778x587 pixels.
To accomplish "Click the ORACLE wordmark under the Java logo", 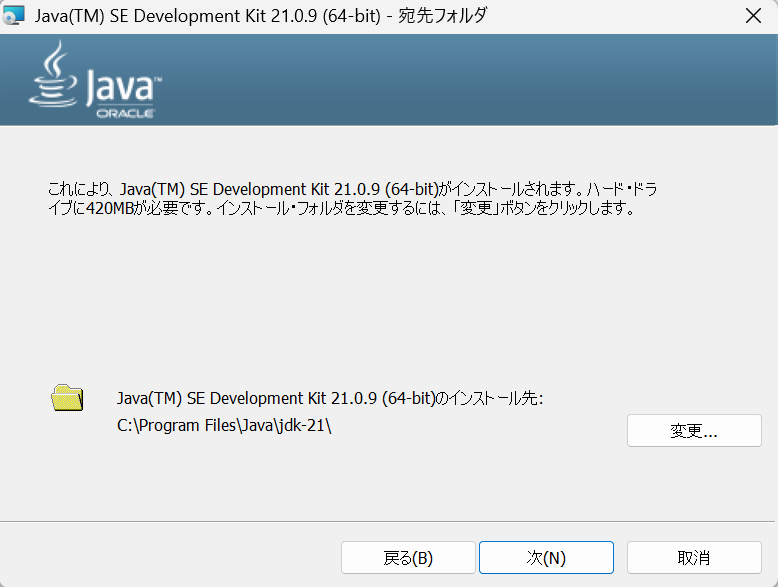I will pos(125,114).
